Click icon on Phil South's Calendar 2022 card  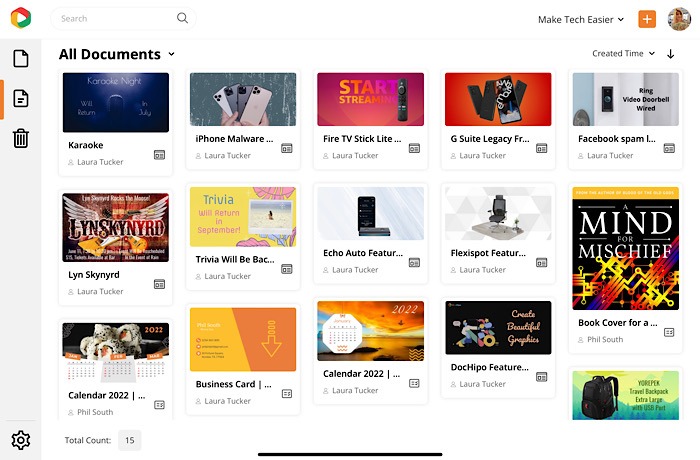(159, 405)
